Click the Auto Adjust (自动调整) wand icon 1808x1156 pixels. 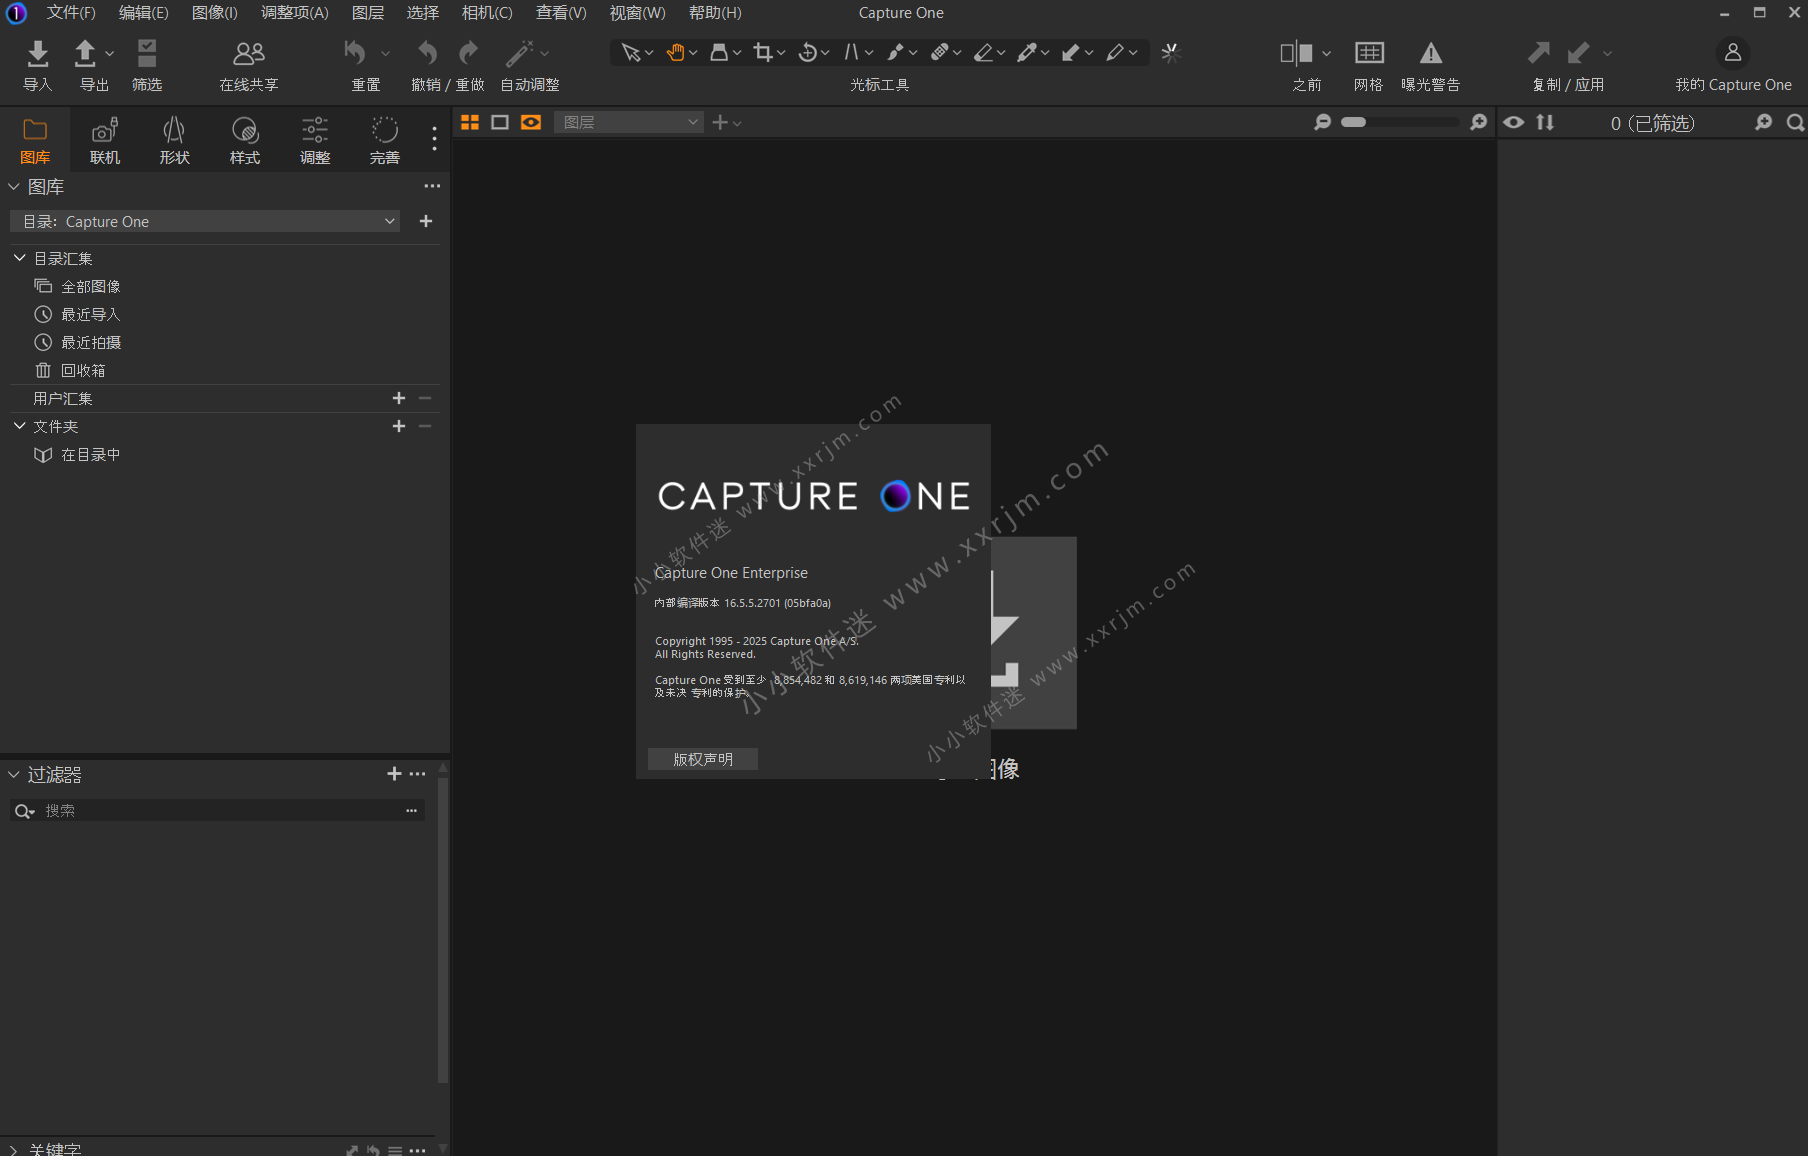(x=519, y=53)
